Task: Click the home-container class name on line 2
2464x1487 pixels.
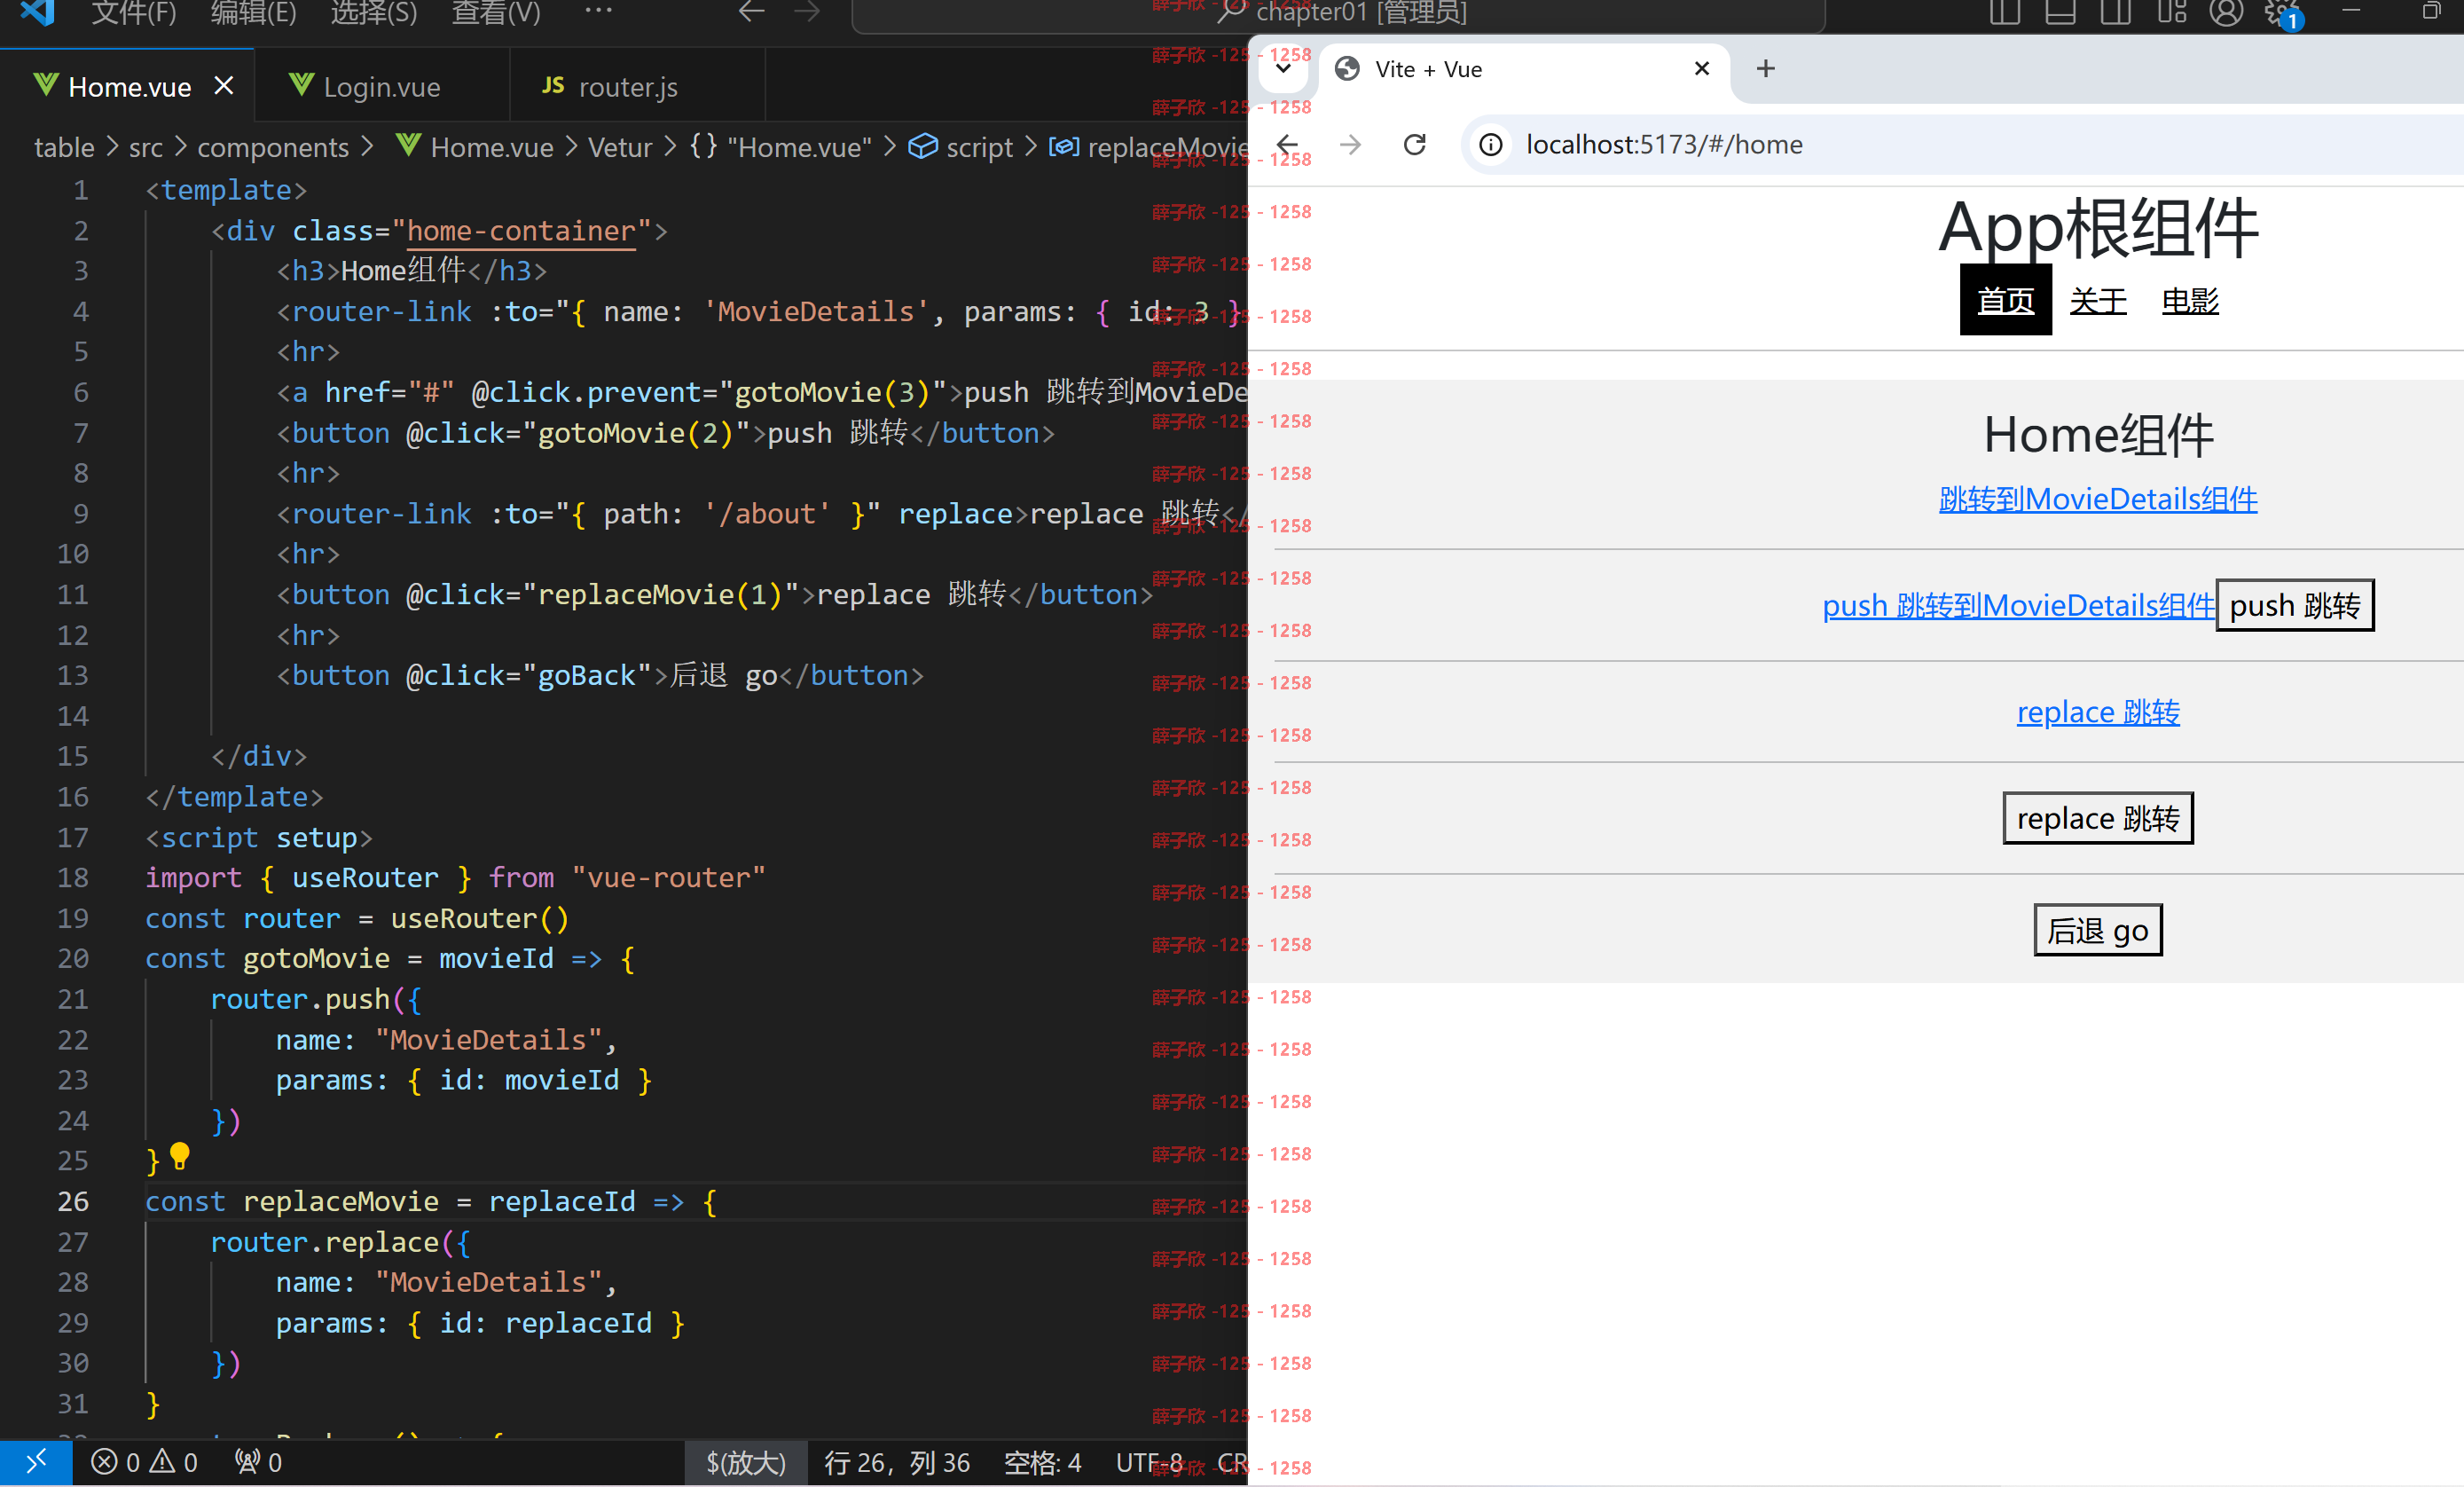Action: click(x=520, y=230)
